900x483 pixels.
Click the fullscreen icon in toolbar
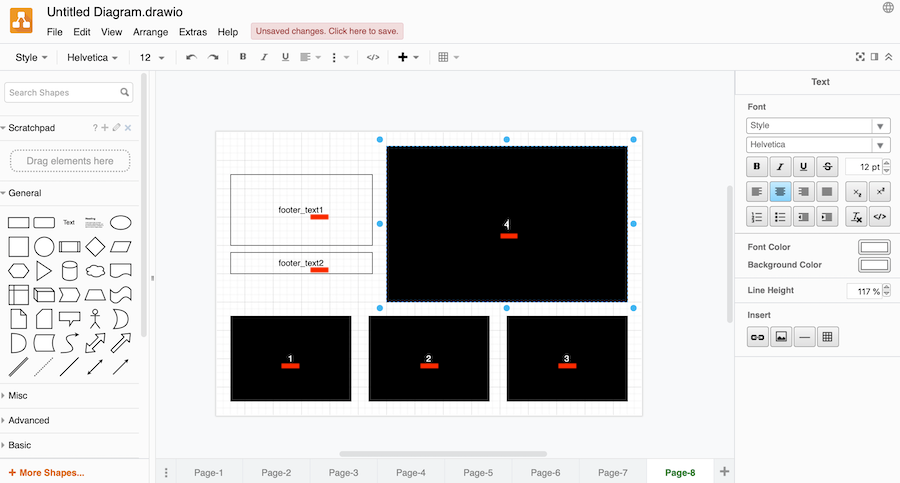(x=860, y=57)
